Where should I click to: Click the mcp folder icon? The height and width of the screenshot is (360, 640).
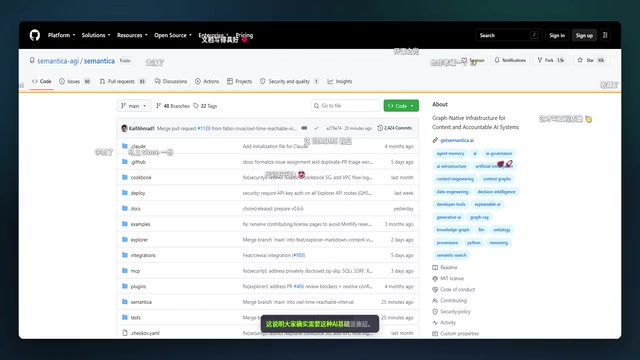pos(125,271)
